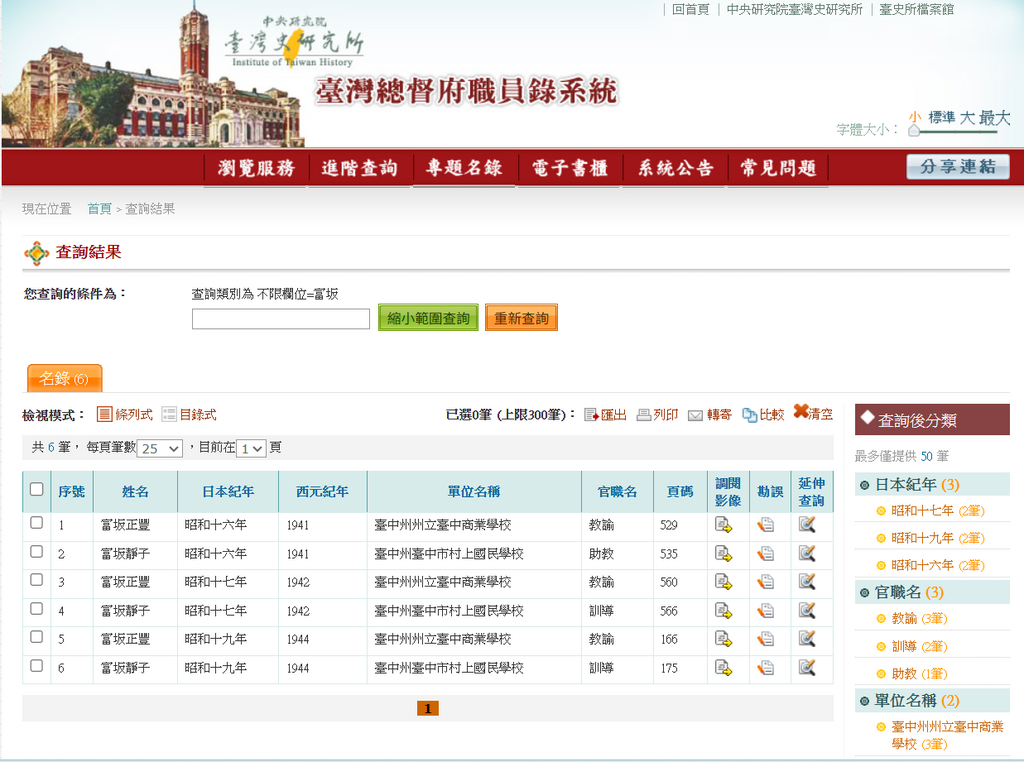
Task: Select the 名錄 (6) results tab
Action: 65,379
